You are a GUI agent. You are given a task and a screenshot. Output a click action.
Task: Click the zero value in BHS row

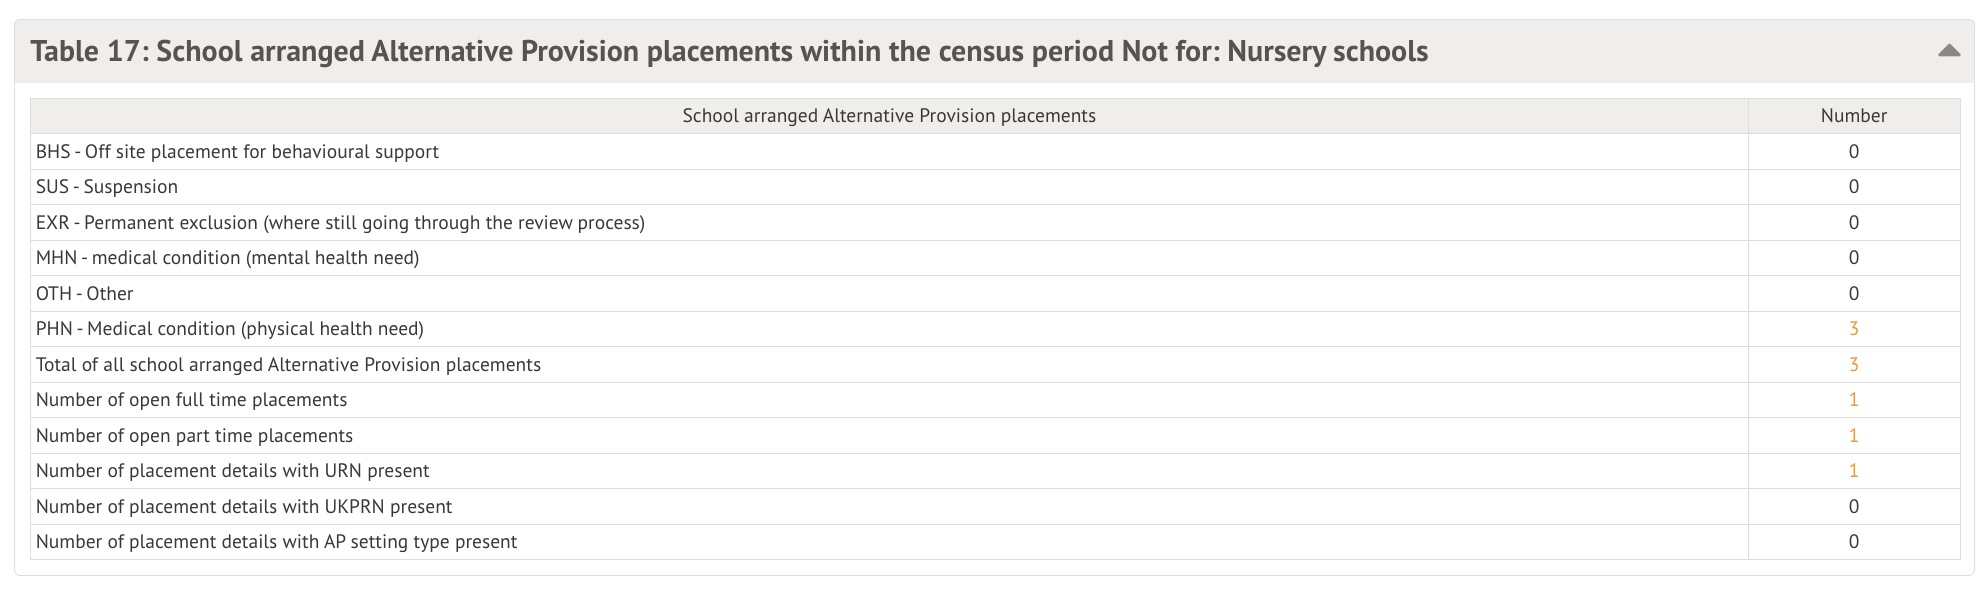(1853, 152)
